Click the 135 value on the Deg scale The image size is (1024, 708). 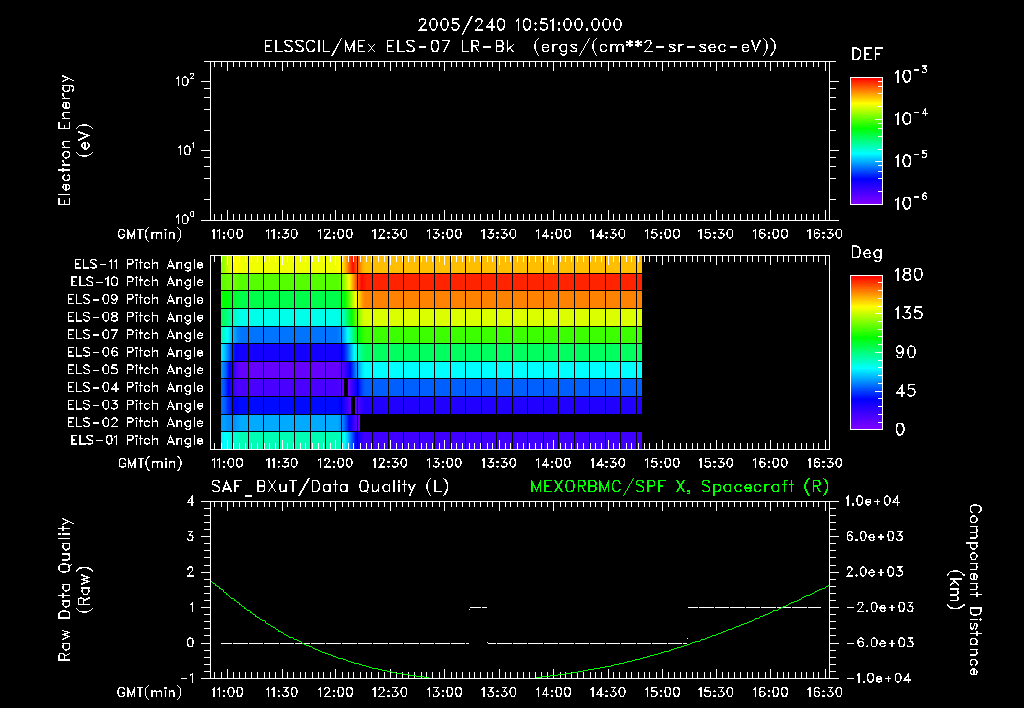point(908,314)
